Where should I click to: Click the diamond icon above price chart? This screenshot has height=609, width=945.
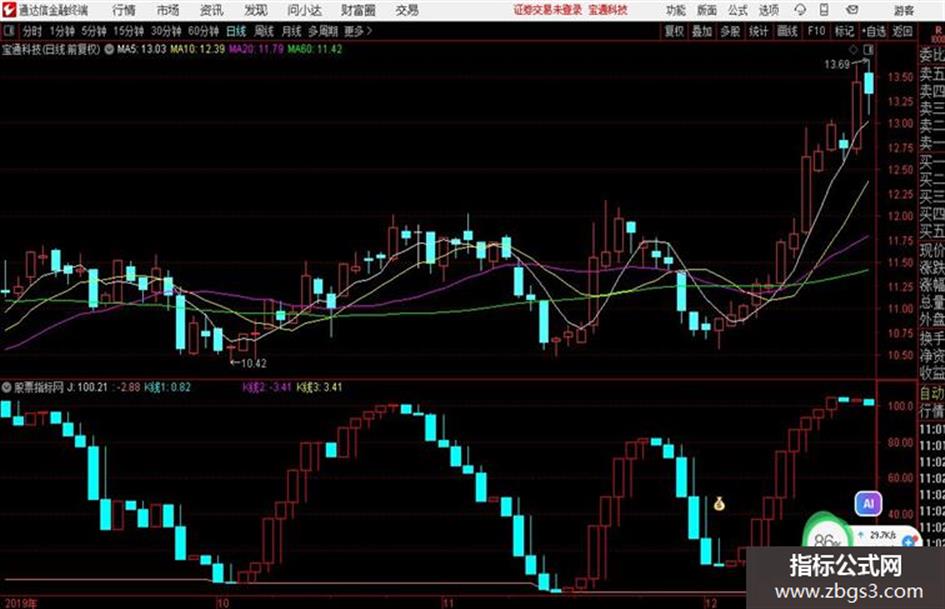853,49
